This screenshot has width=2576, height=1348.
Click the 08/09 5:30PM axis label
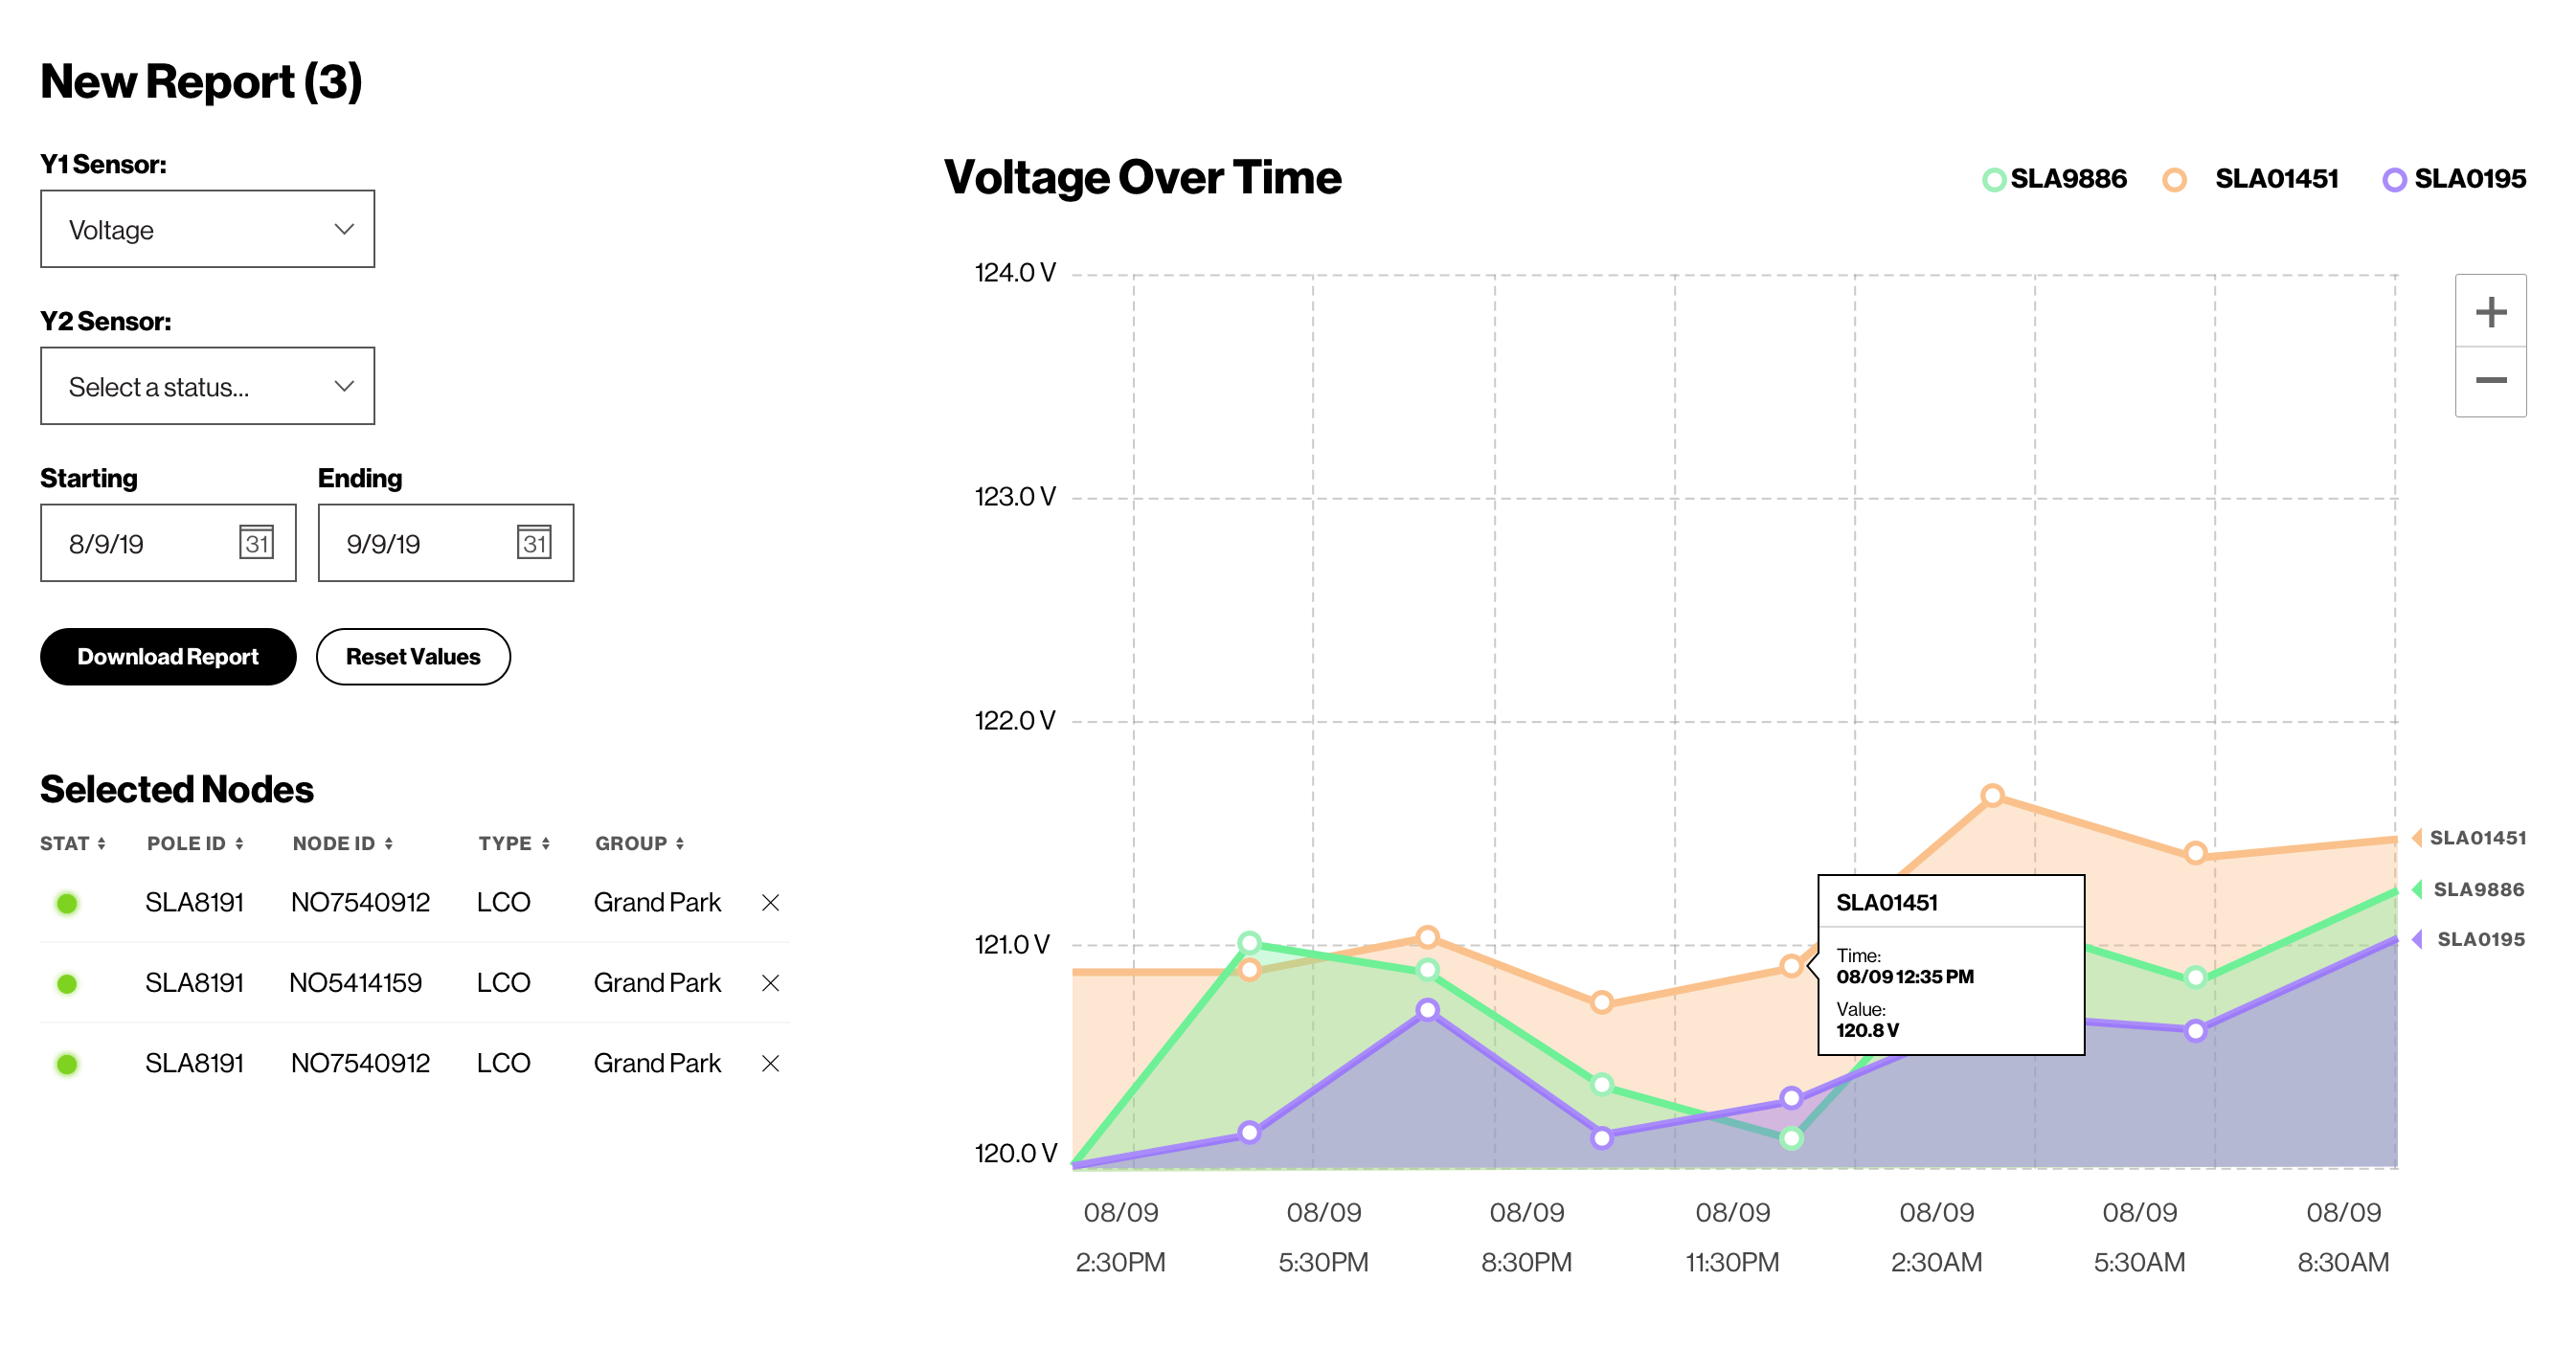click(x=1323, y=1237)
